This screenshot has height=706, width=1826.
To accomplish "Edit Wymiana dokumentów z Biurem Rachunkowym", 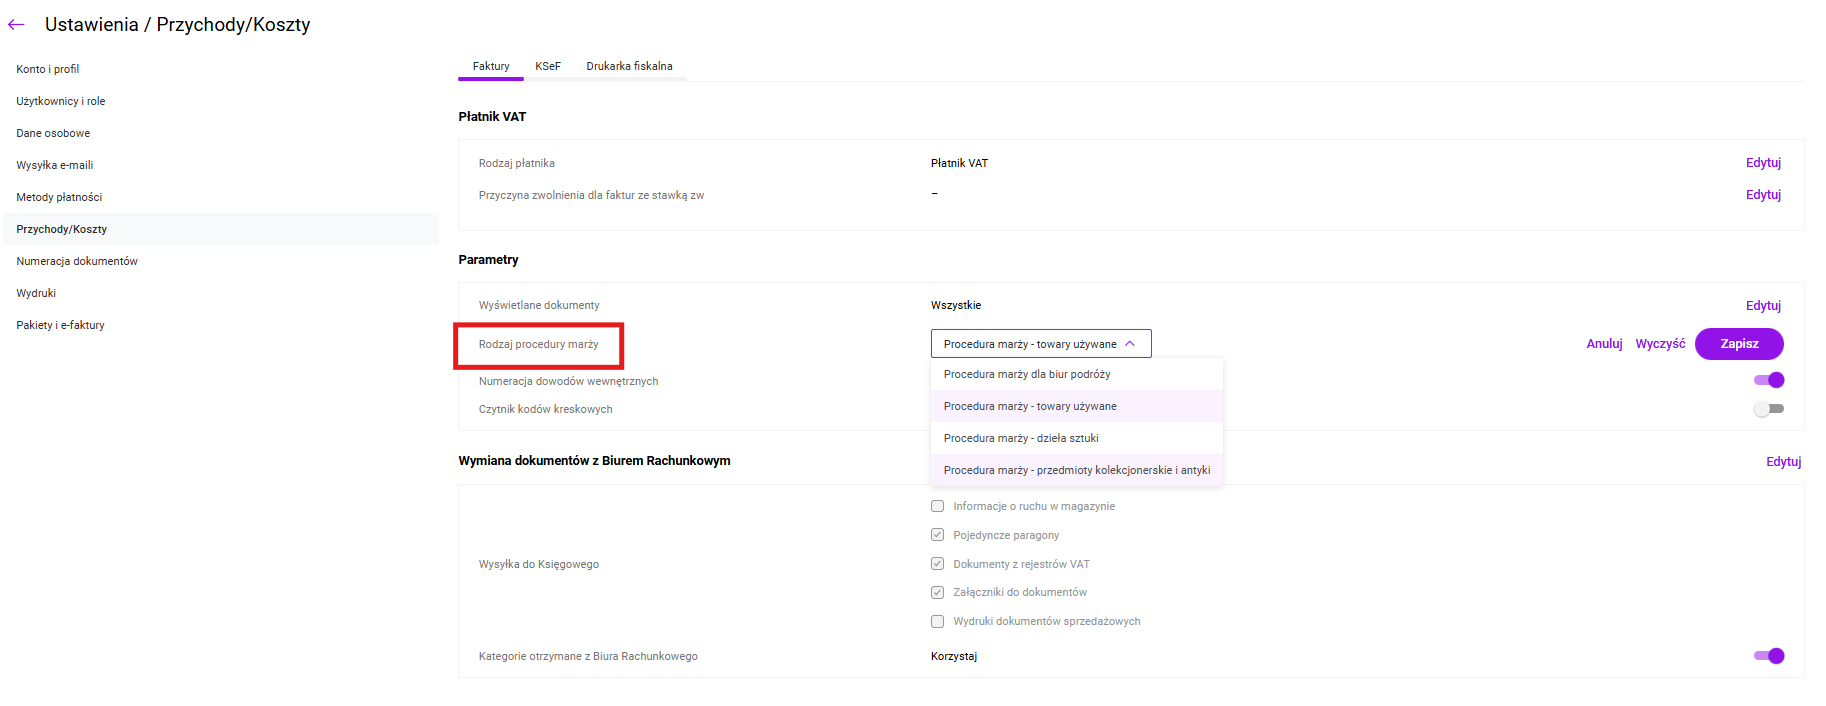I will click(1783, 462).
